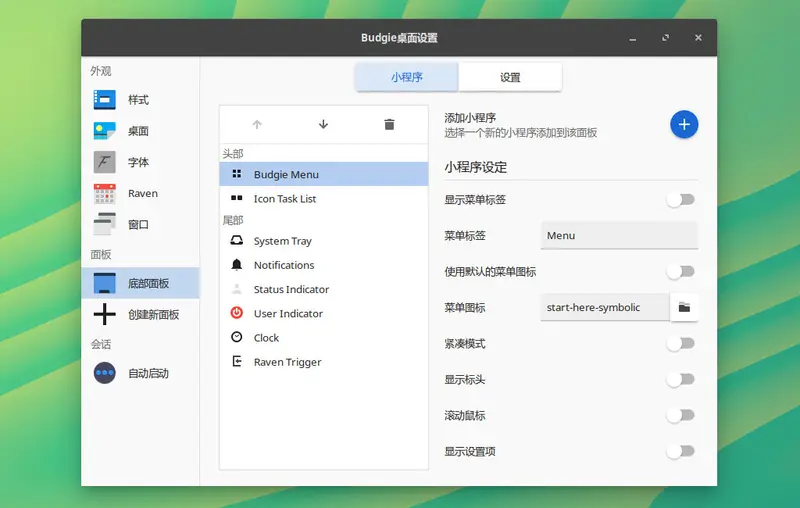Move applet down with the down arrow
This screenshot has height=508, width=800.
pos(323,125)
